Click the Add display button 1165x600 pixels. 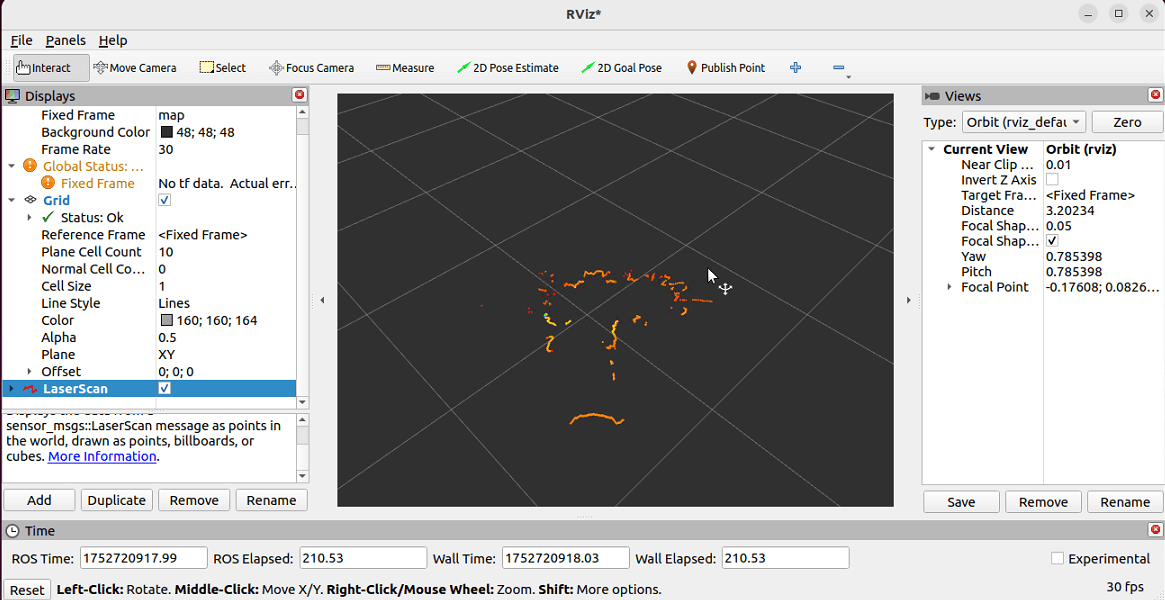point(39,500)
